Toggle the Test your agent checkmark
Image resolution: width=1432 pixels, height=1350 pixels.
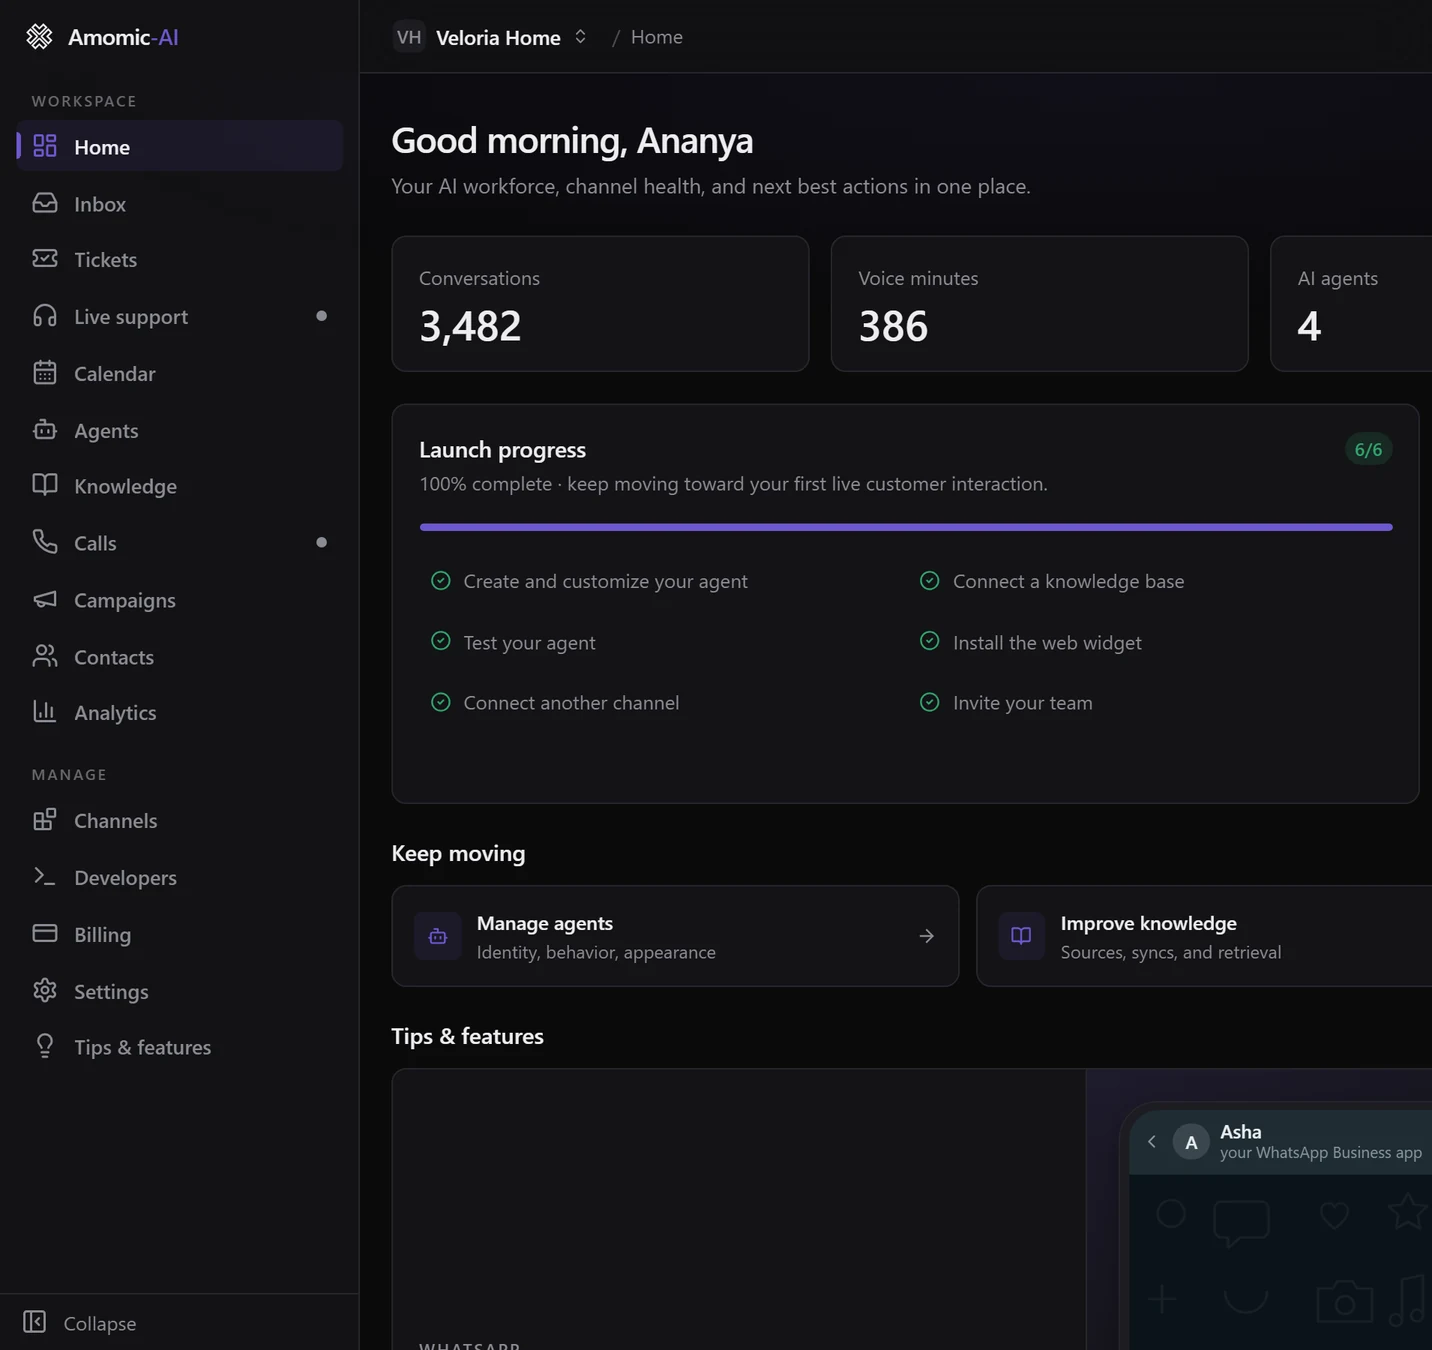click(x=440, y=641)
